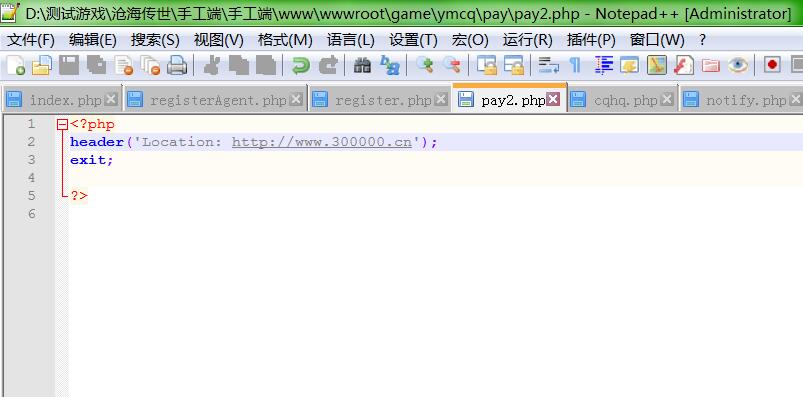
Task: Click the New file toolbar icon
Action: [x=16, y=65]
